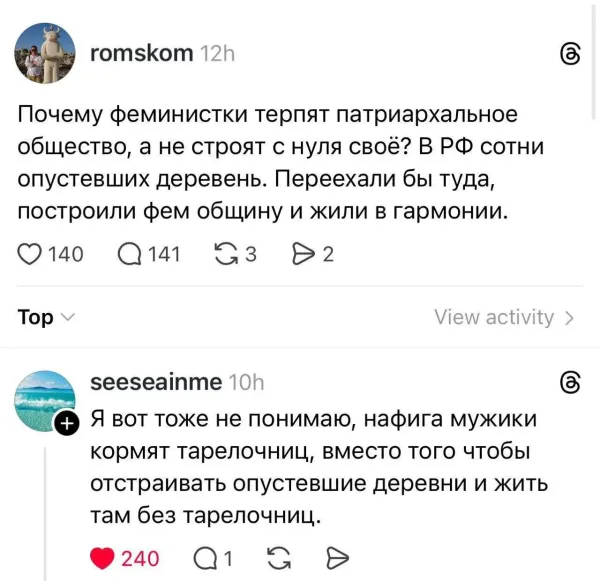Viewport: 600px width, 581px height.
Task: View the seeseainme wave avatar
Action: (44, 401)
